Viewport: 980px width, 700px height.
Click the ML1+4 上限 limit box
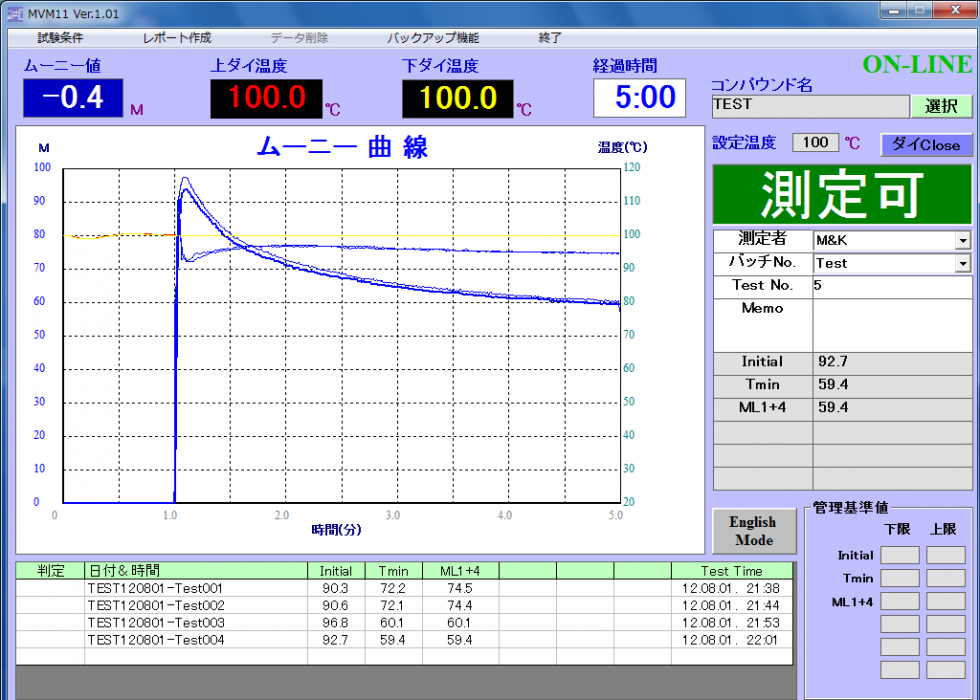(945, 601)
